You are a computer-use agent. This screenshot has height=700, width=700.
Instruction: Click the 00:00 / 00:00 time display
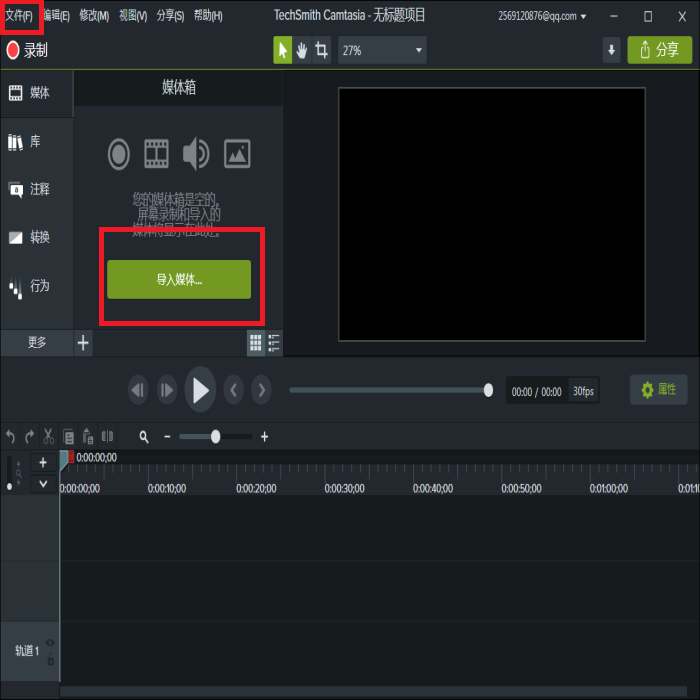tap(537, 392)
